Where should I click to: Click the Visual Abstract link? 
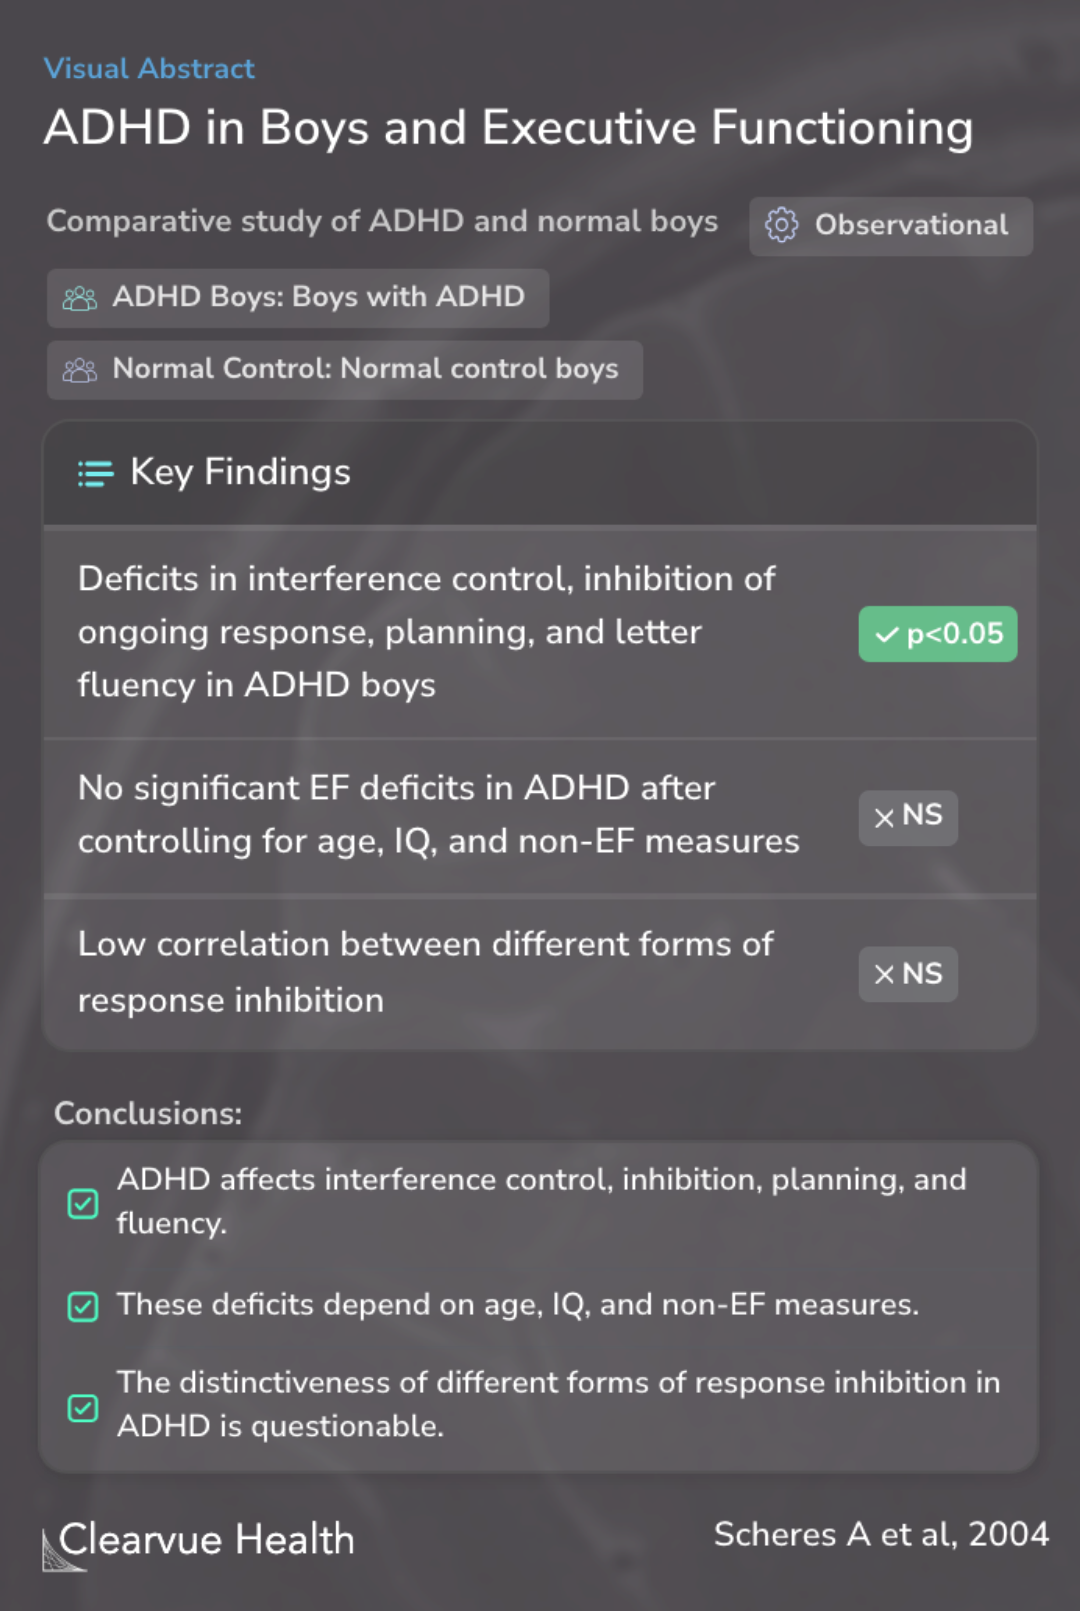pos(149,69)
